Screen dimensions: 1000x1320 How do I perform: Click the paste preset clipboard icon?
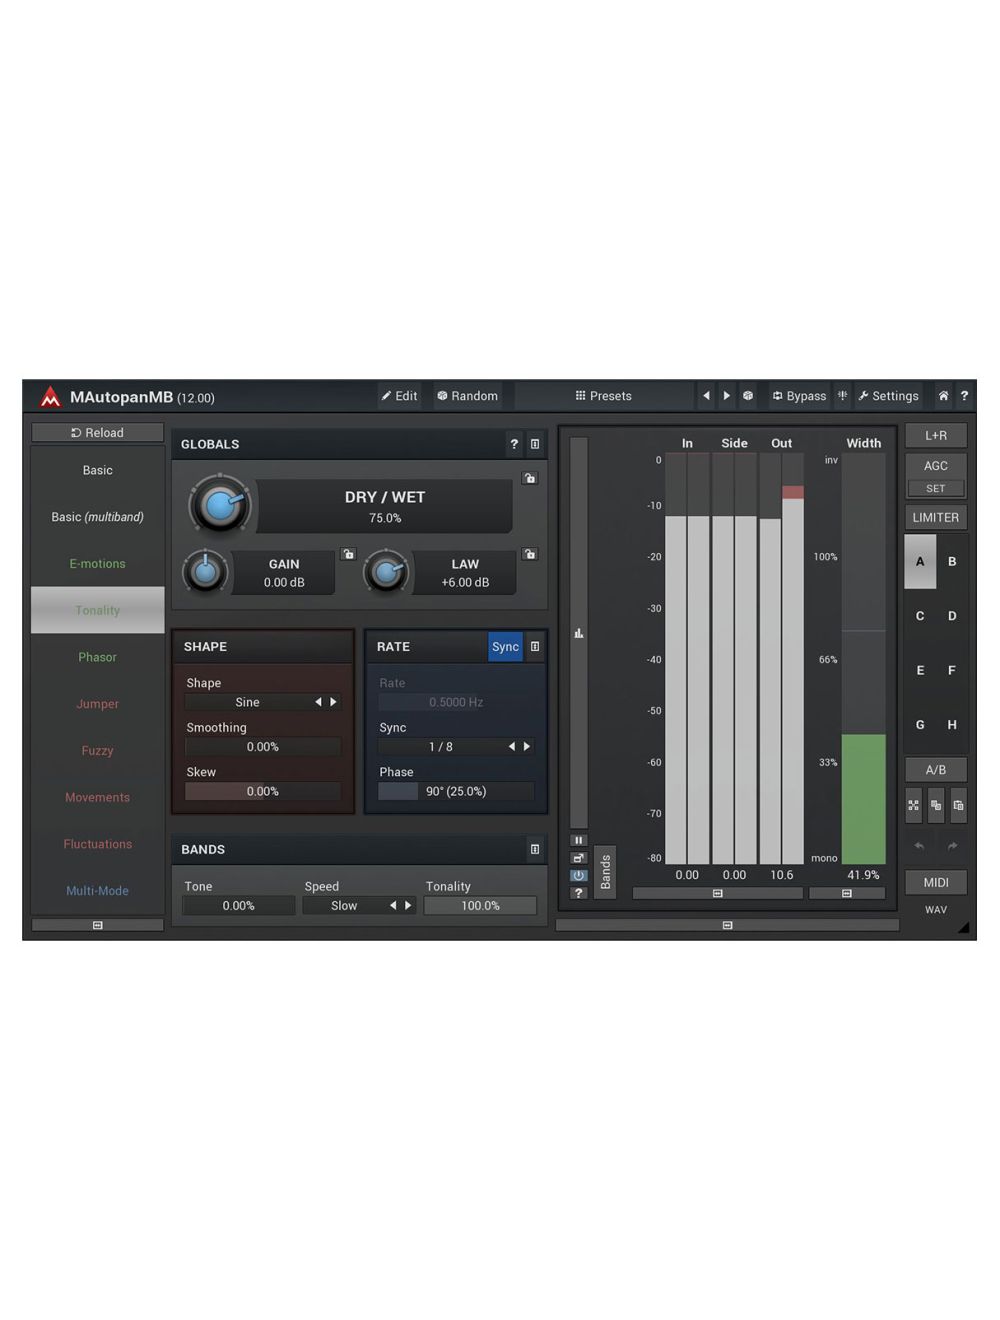click(x=958, y=805)
